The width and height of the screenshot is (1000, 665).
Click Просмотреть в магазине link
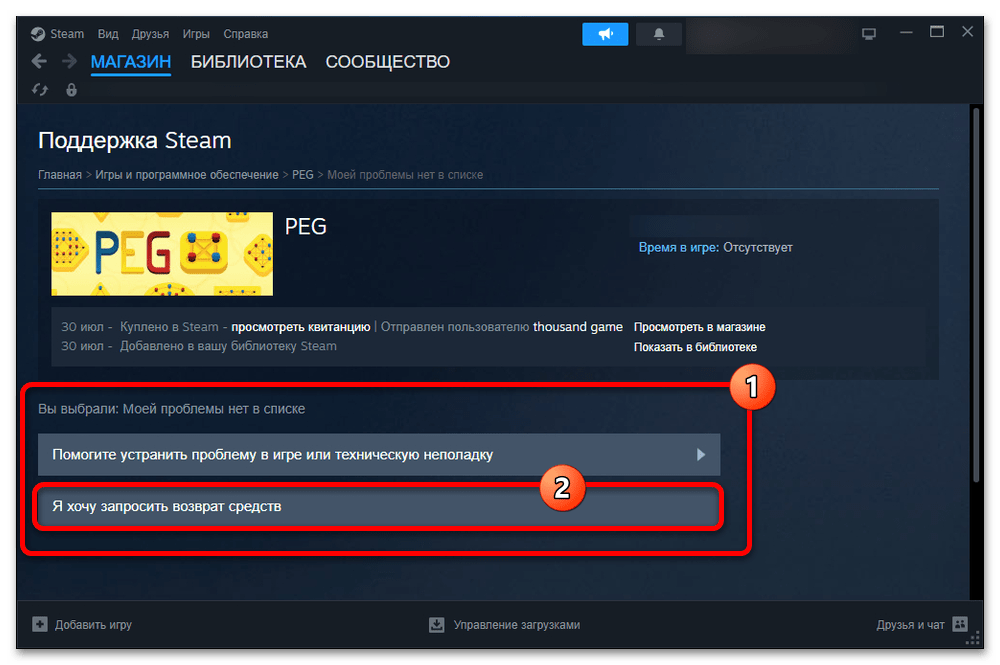tap(700, 326)
